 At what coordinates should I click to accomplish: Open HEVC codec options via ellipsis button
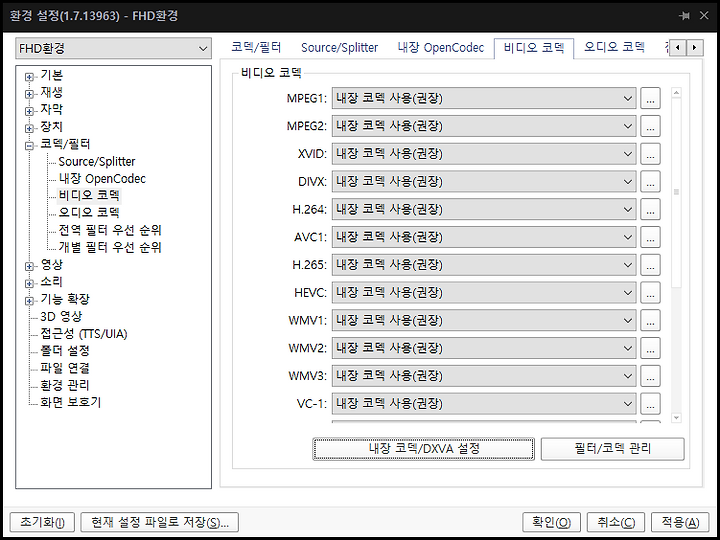pyautogui.click(x=650, y=292)
